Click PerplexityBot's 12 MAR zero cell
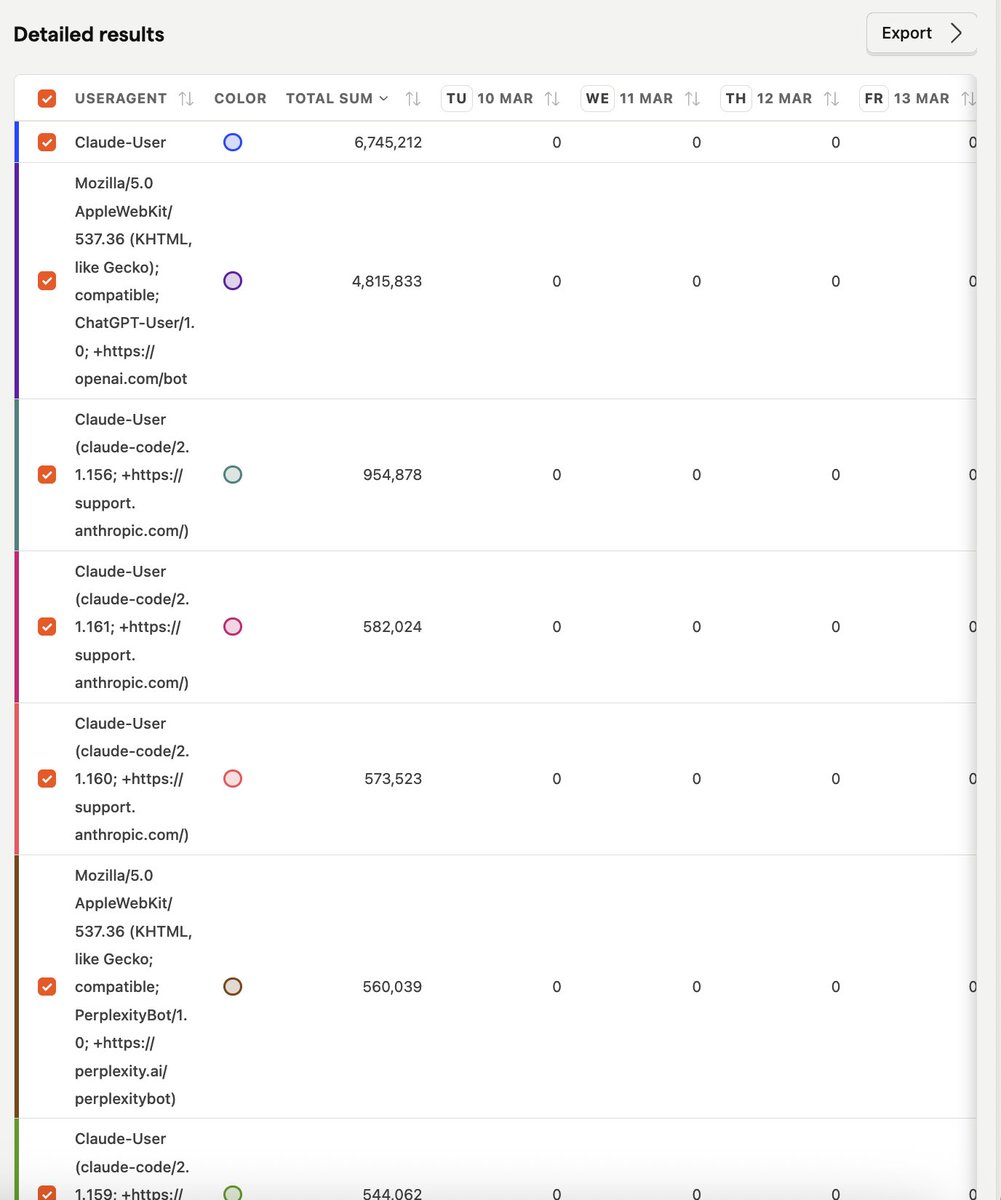The image size is (1001, 1200). 836,986
